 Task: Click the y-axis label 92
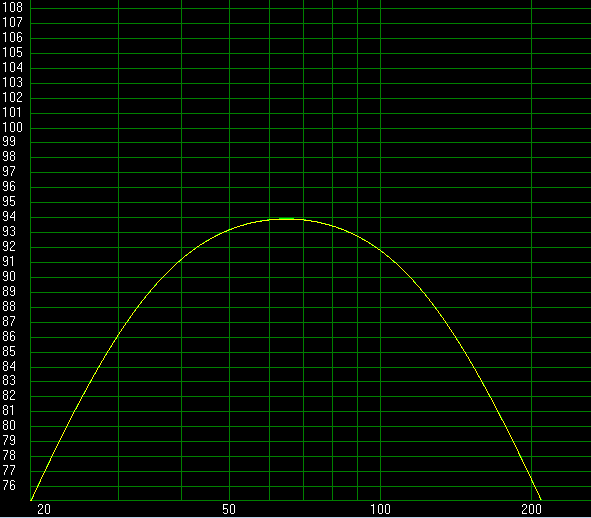click(x=9, y=246)
